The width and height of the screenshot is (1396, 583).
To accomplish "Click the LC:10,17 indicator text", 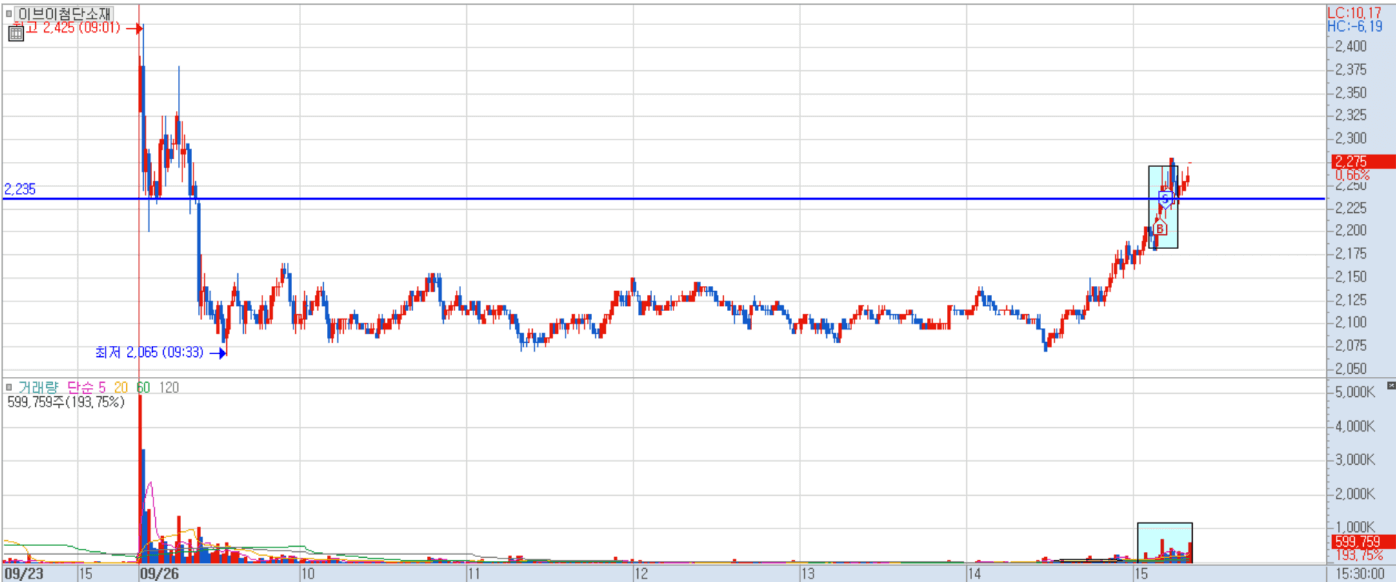I will click(1354, 13).
